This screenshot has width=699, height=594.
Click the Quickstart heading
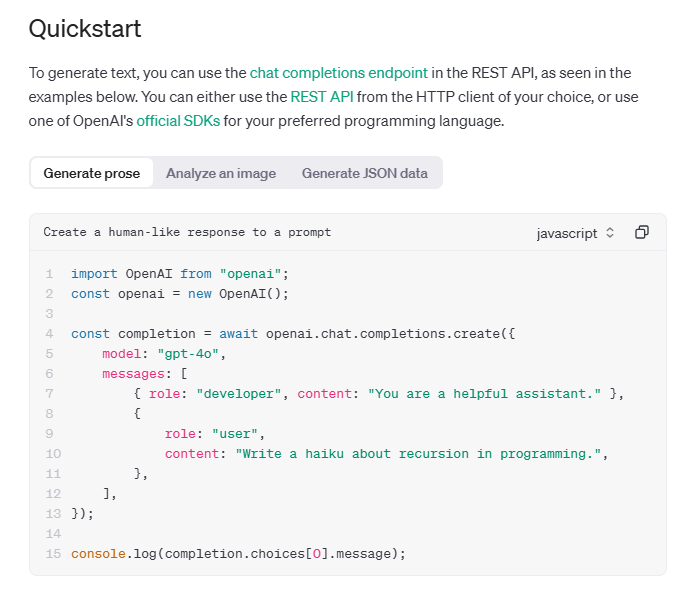(x=85, y=29)
